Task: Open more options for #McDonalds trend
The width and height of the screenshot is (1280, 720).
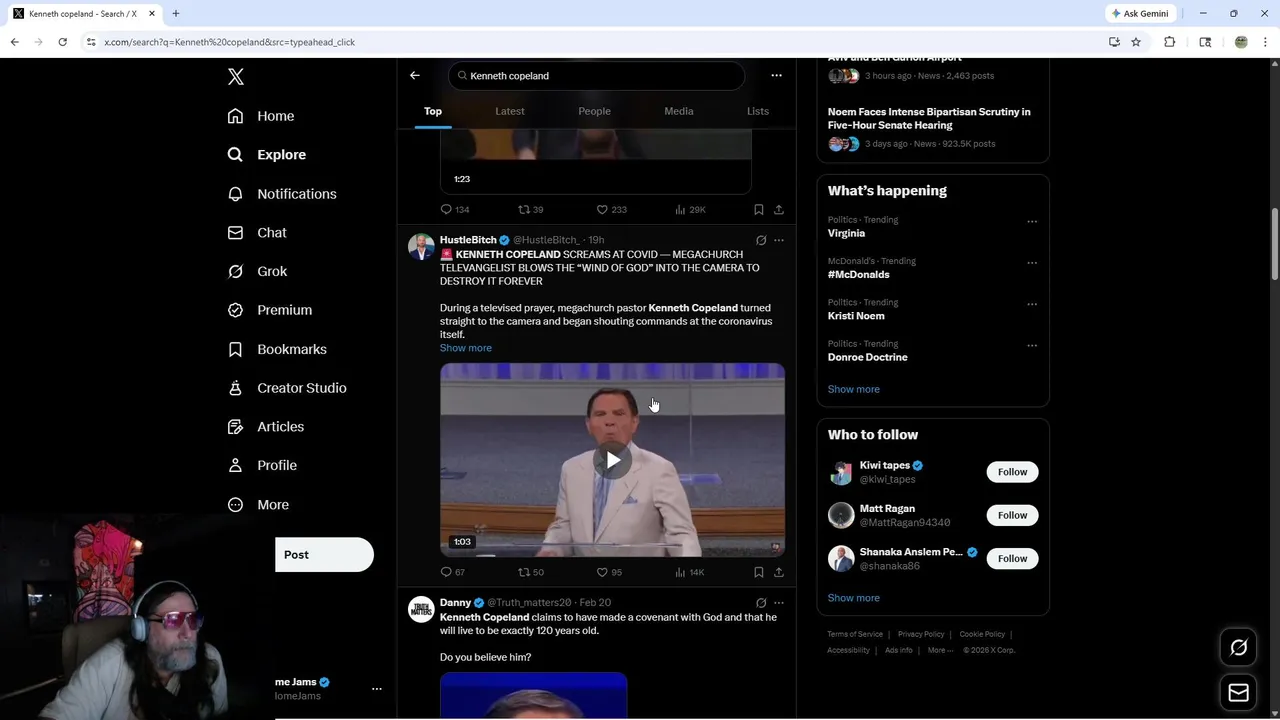Action: (x=1032, y=263)
